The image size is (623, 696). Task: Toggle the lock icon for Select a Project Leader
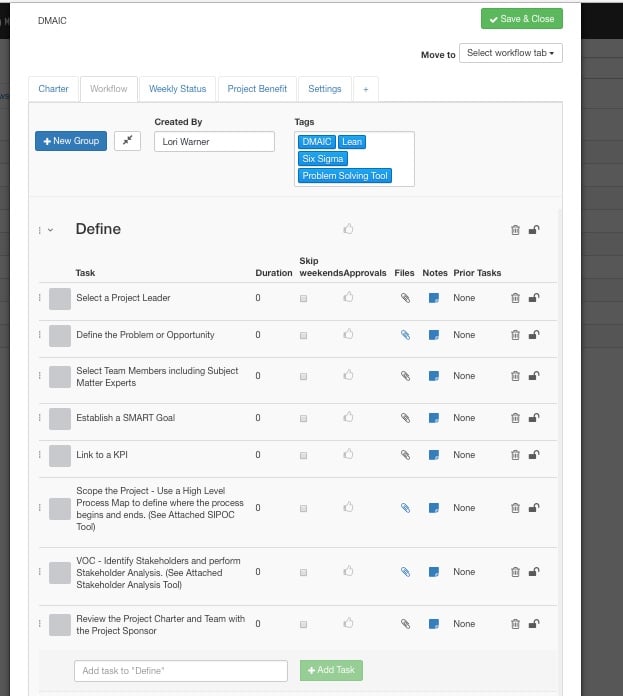point(534,298)
